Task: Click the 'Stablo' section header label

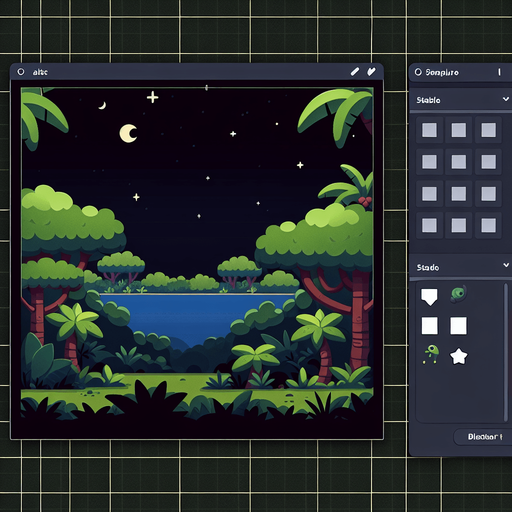Action: [428, 100]
